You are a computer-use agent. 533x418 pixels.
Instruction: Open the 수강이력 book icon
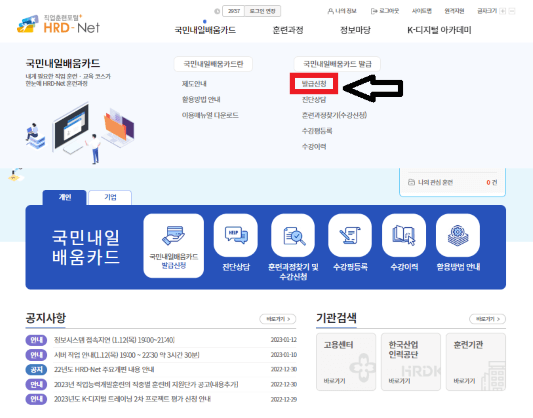point(404,235)
